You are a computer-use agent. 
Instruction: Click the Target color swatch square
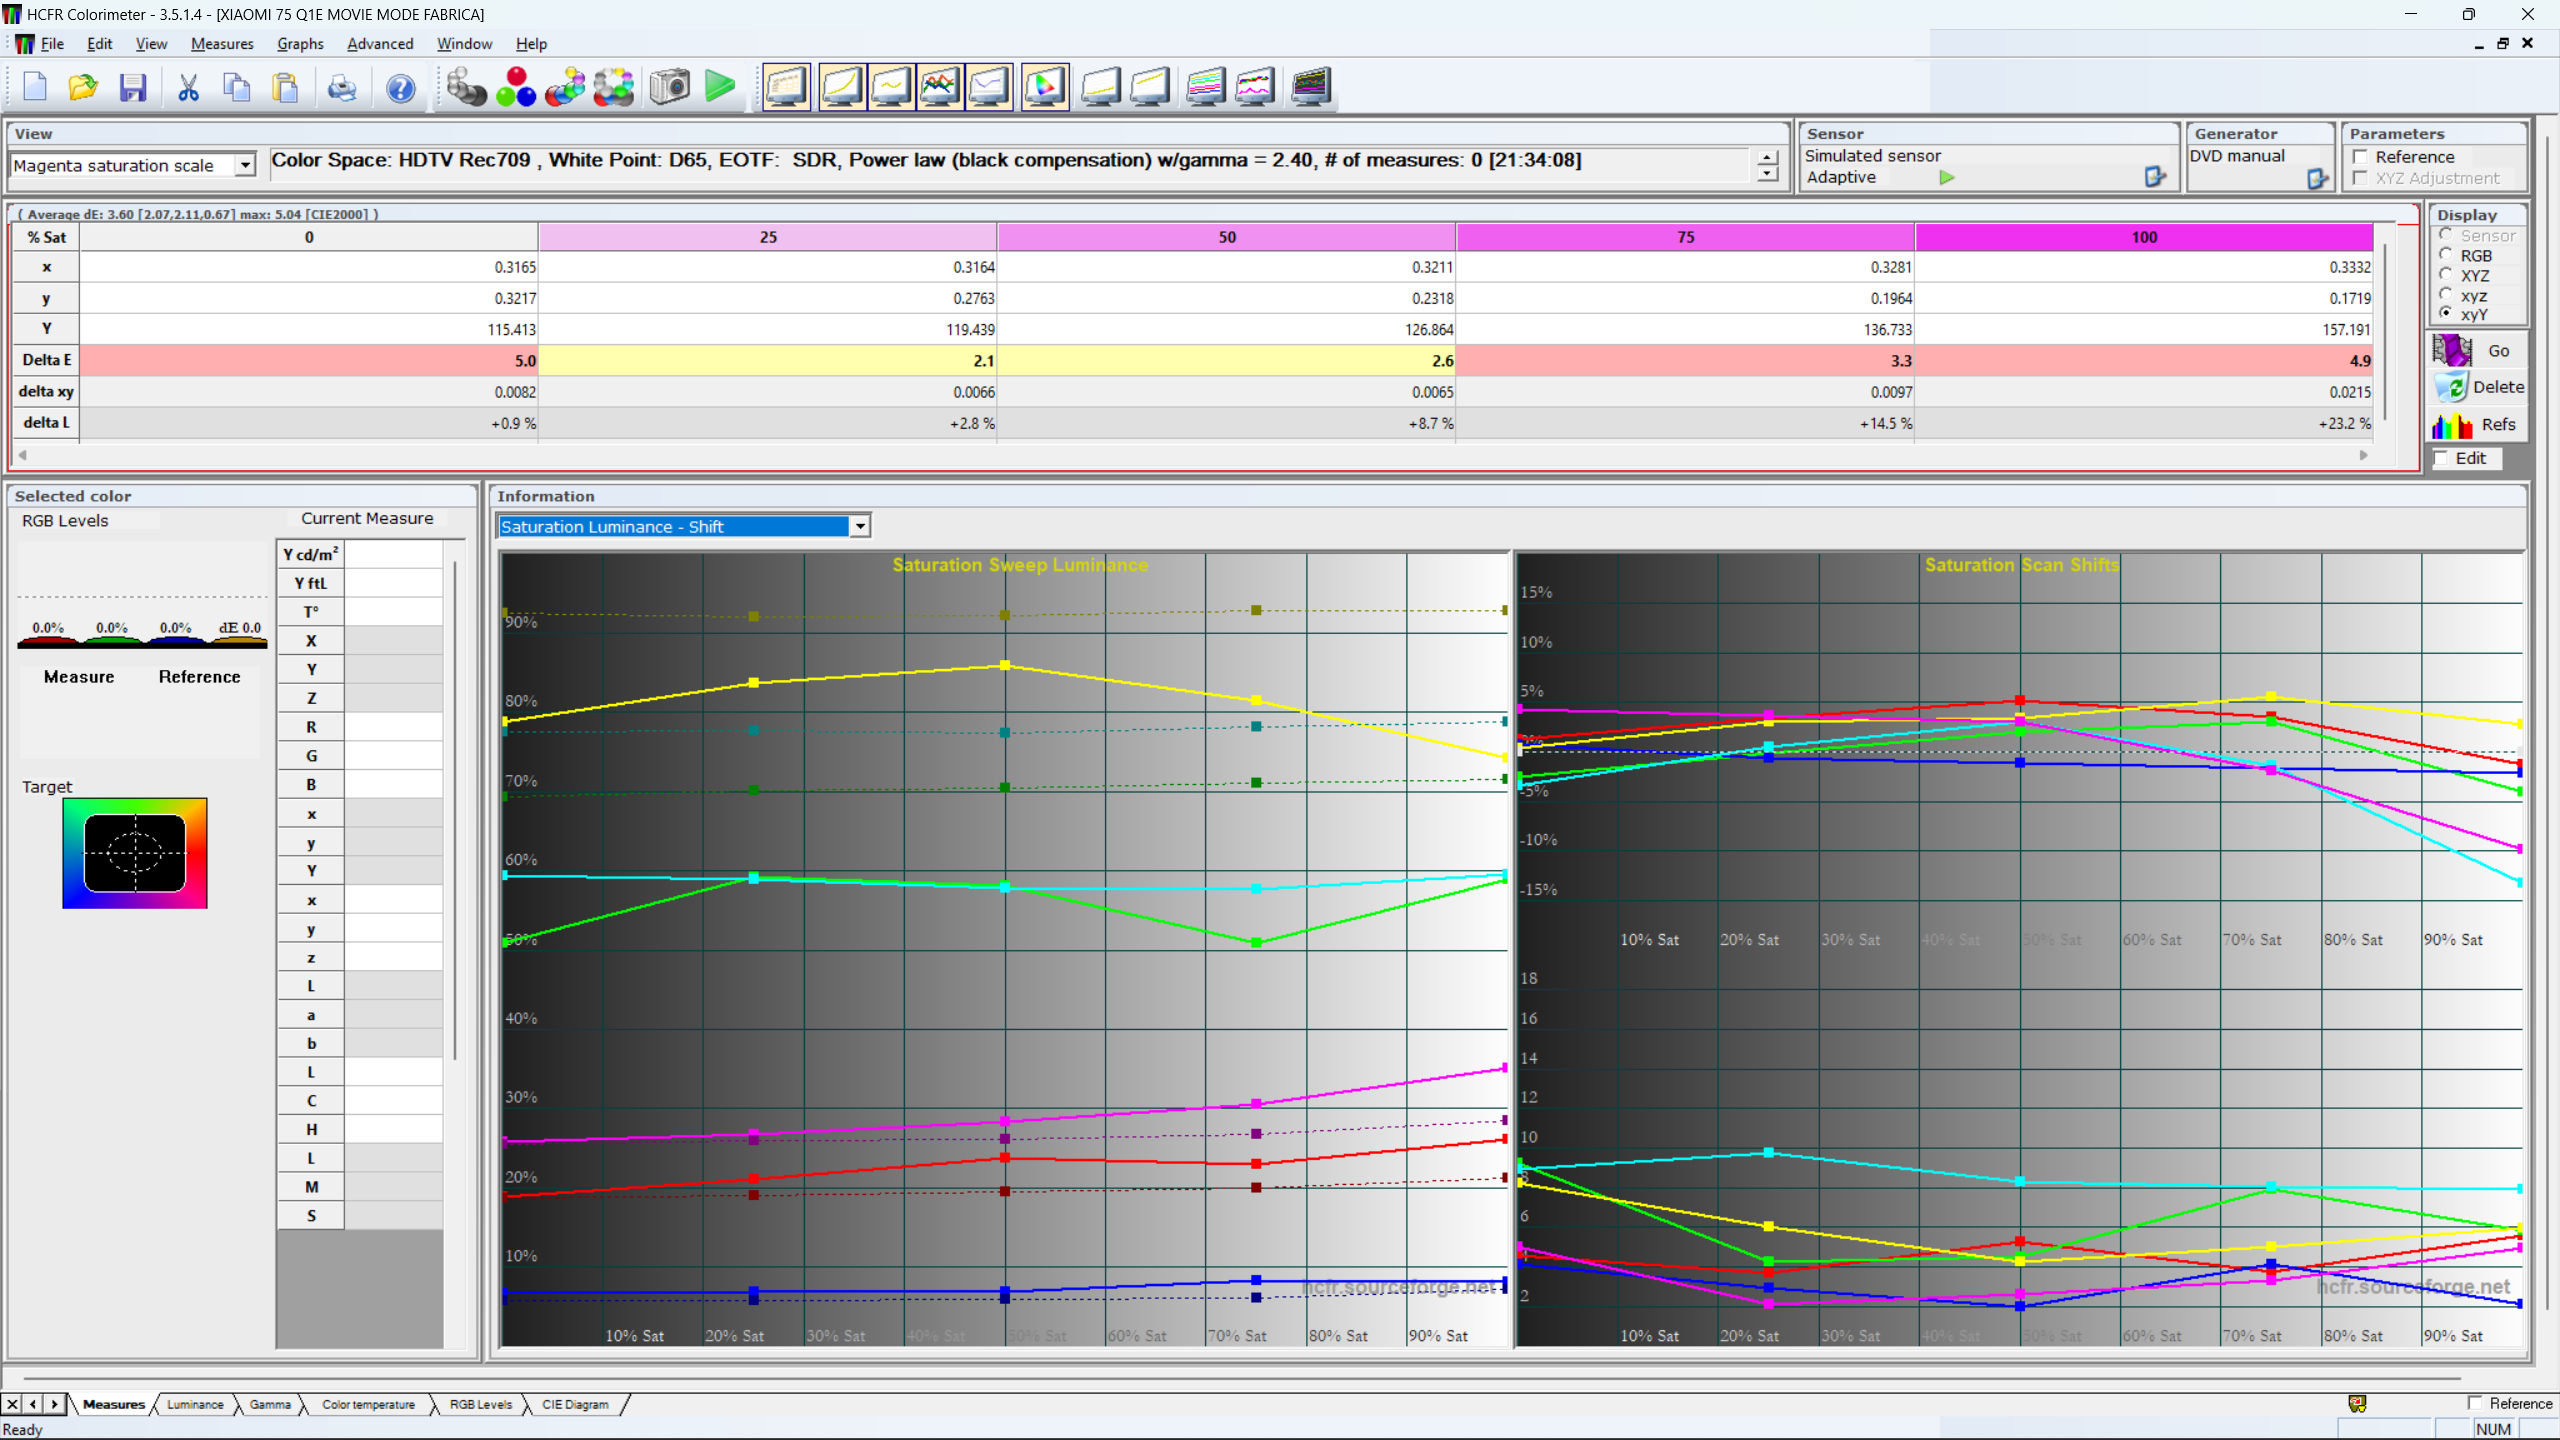pyautogui.click(x=135, y=853)
